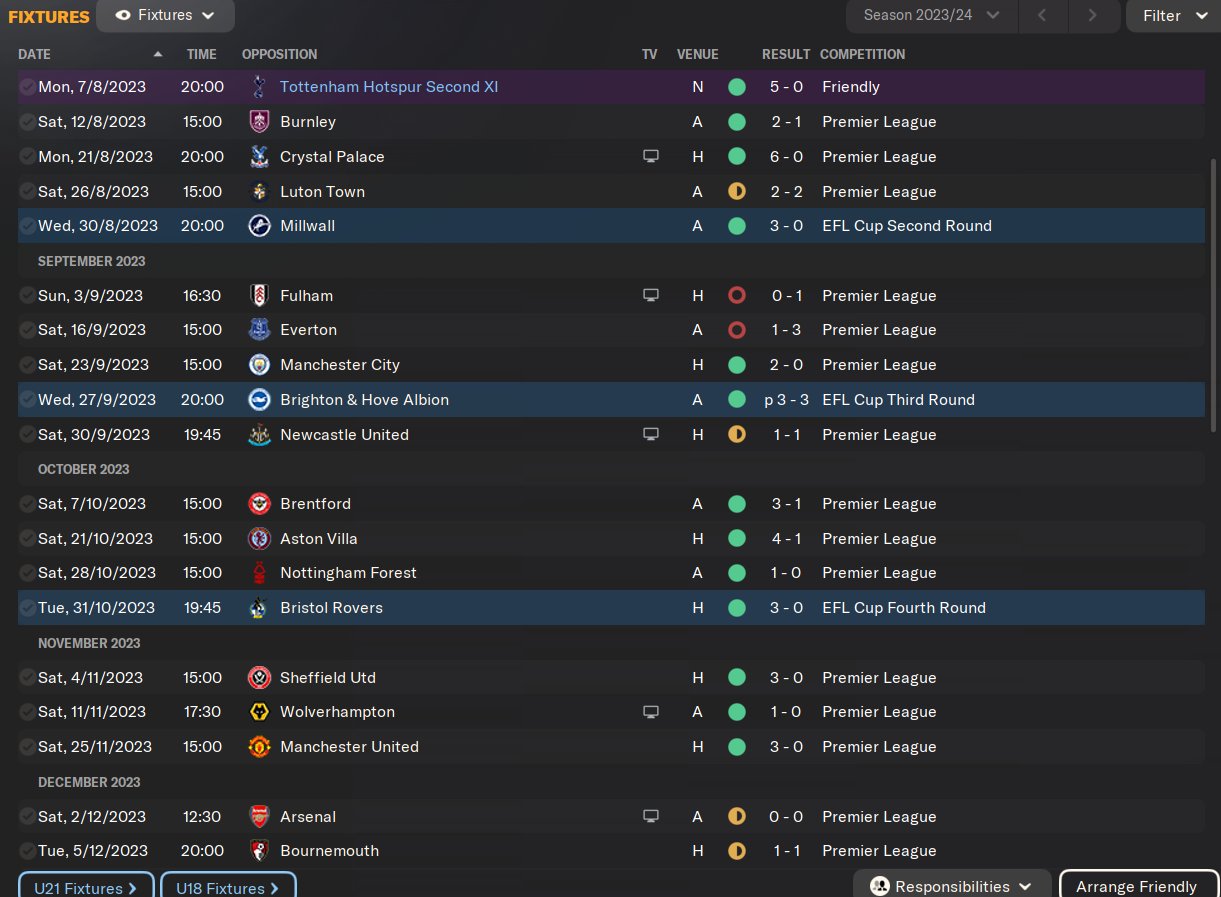Click green win indicator for Burnley match
This screenshot has height=897, width=1221.
pyautogui.click(x=737, y=122)
